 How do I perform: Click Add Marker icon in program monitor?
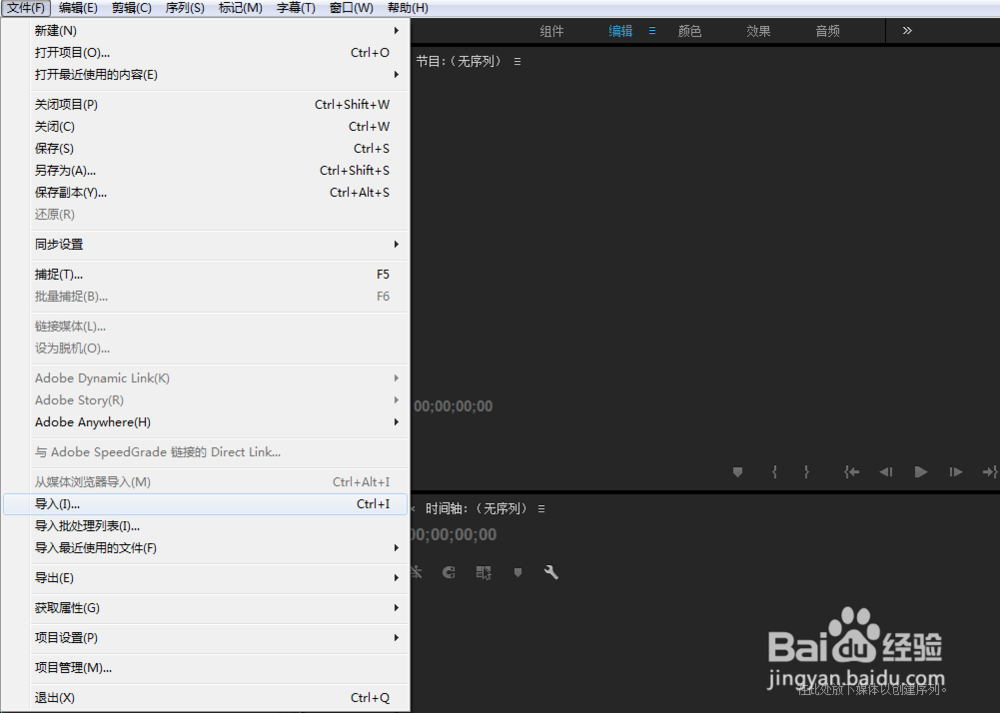[737, 472]
